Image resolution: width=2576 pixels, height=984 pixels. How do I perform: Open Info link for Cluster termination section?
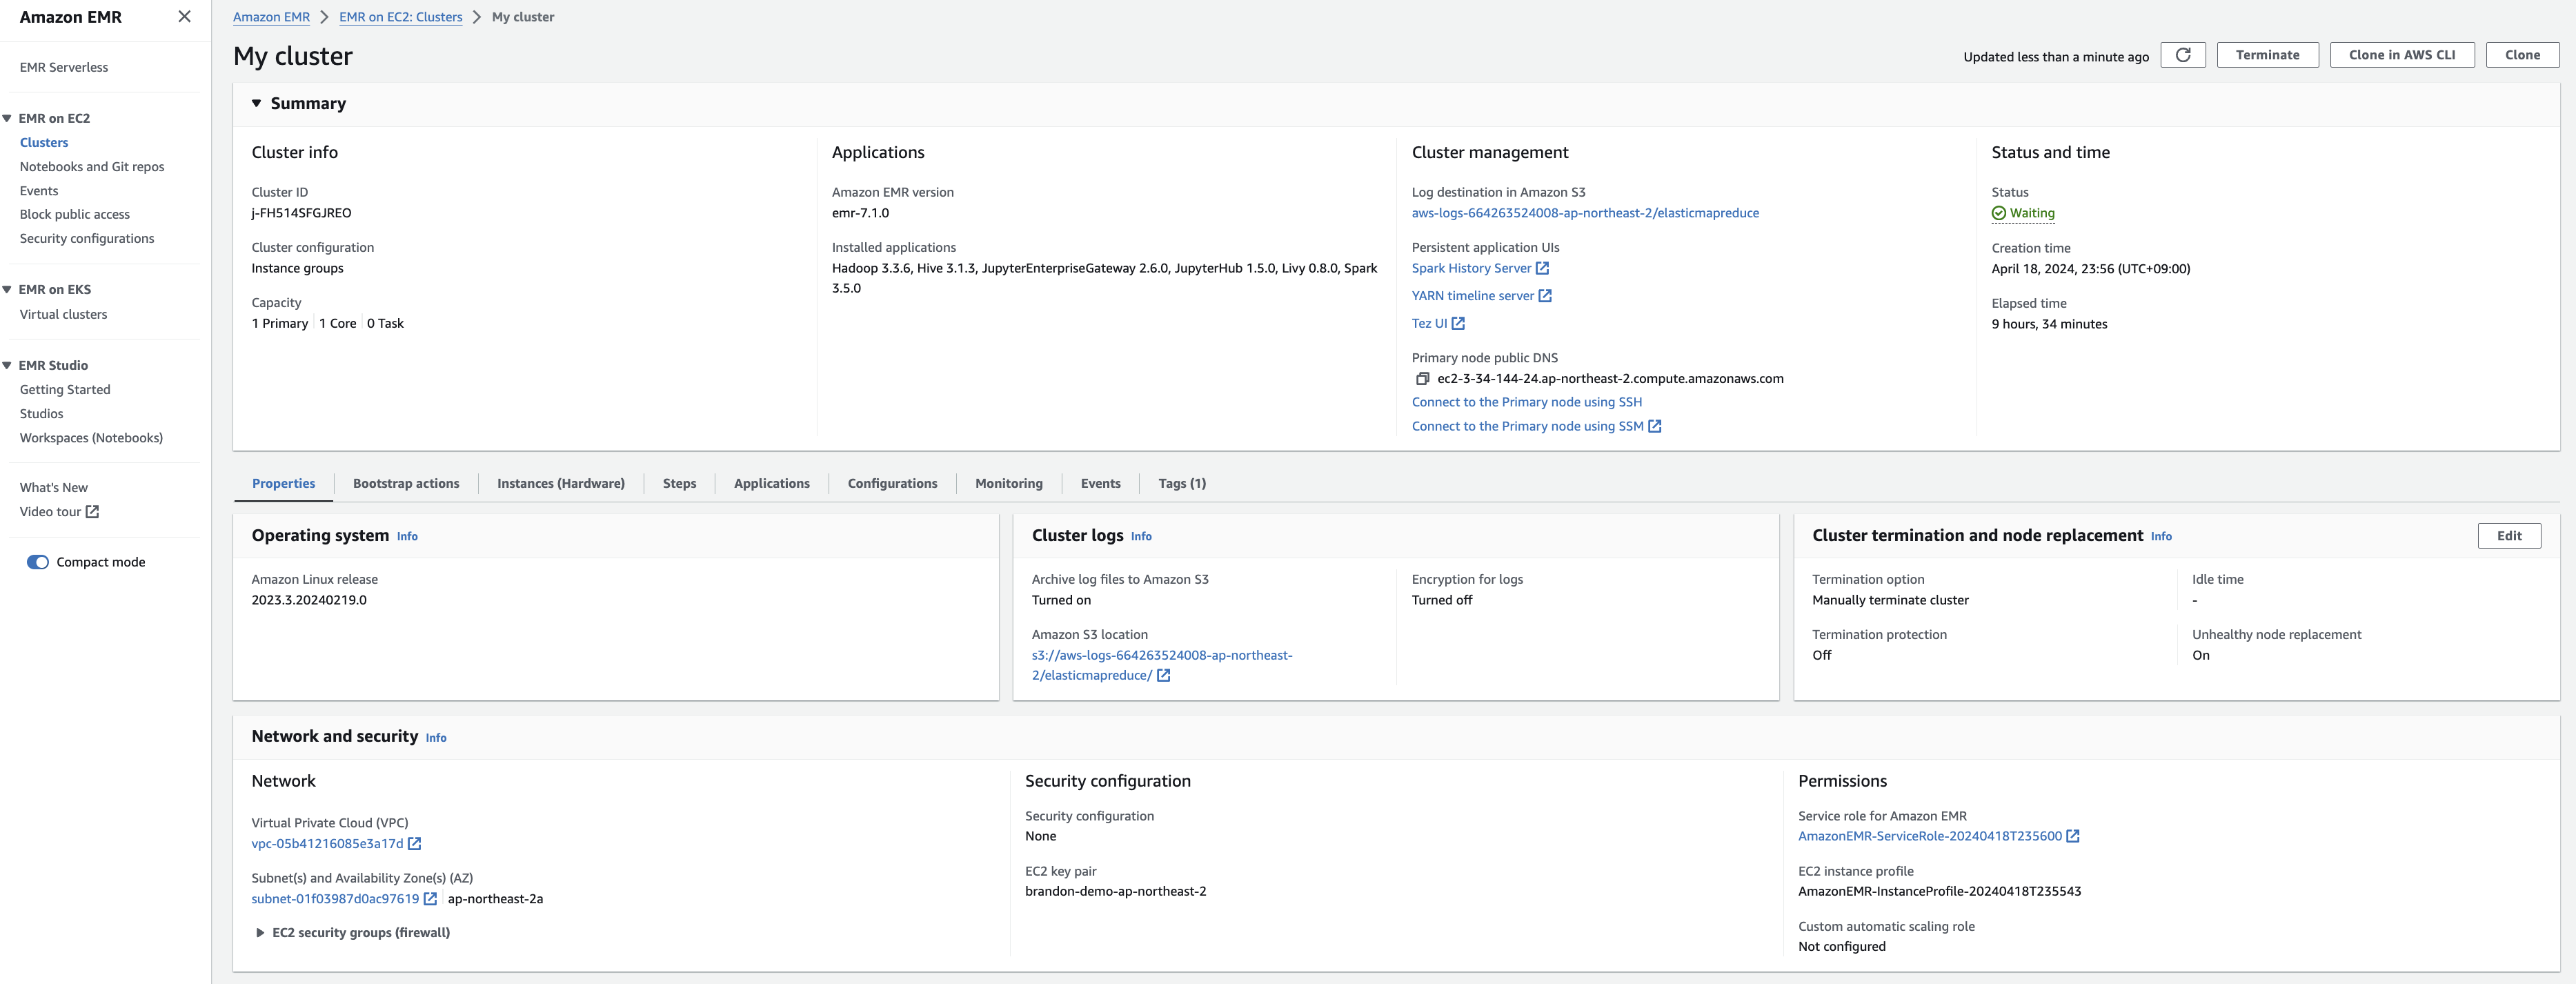coord(2161,537)
